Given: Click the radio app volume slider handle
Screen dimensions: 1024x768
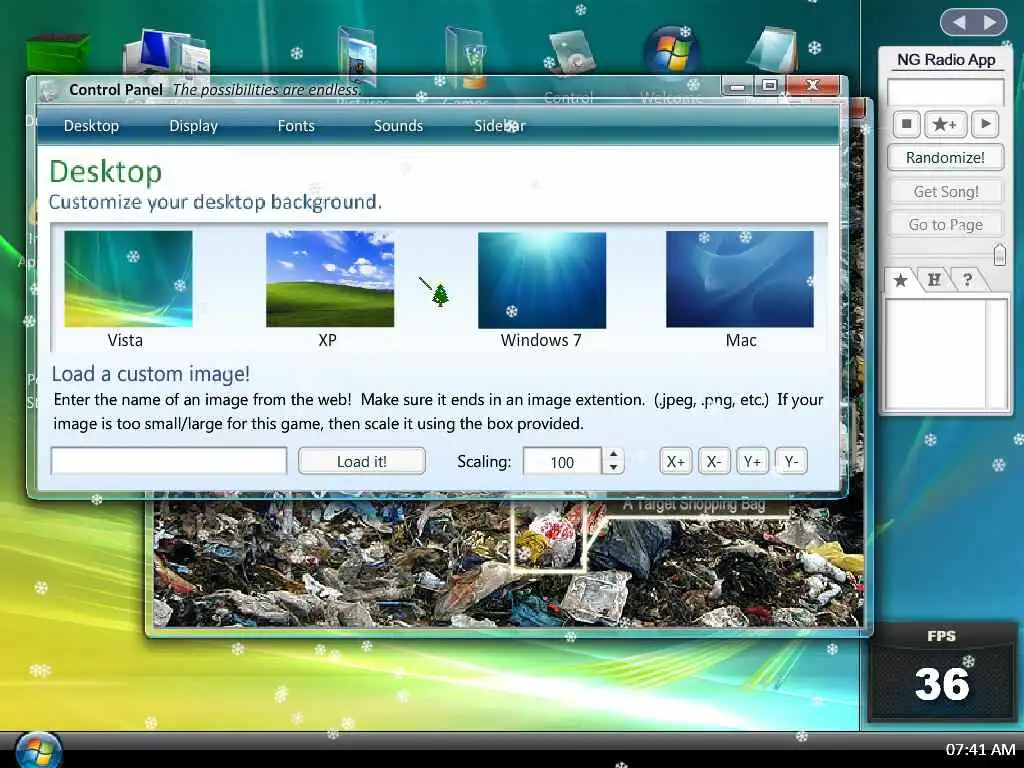Looking at the screenshot, I should coord(999,254).
